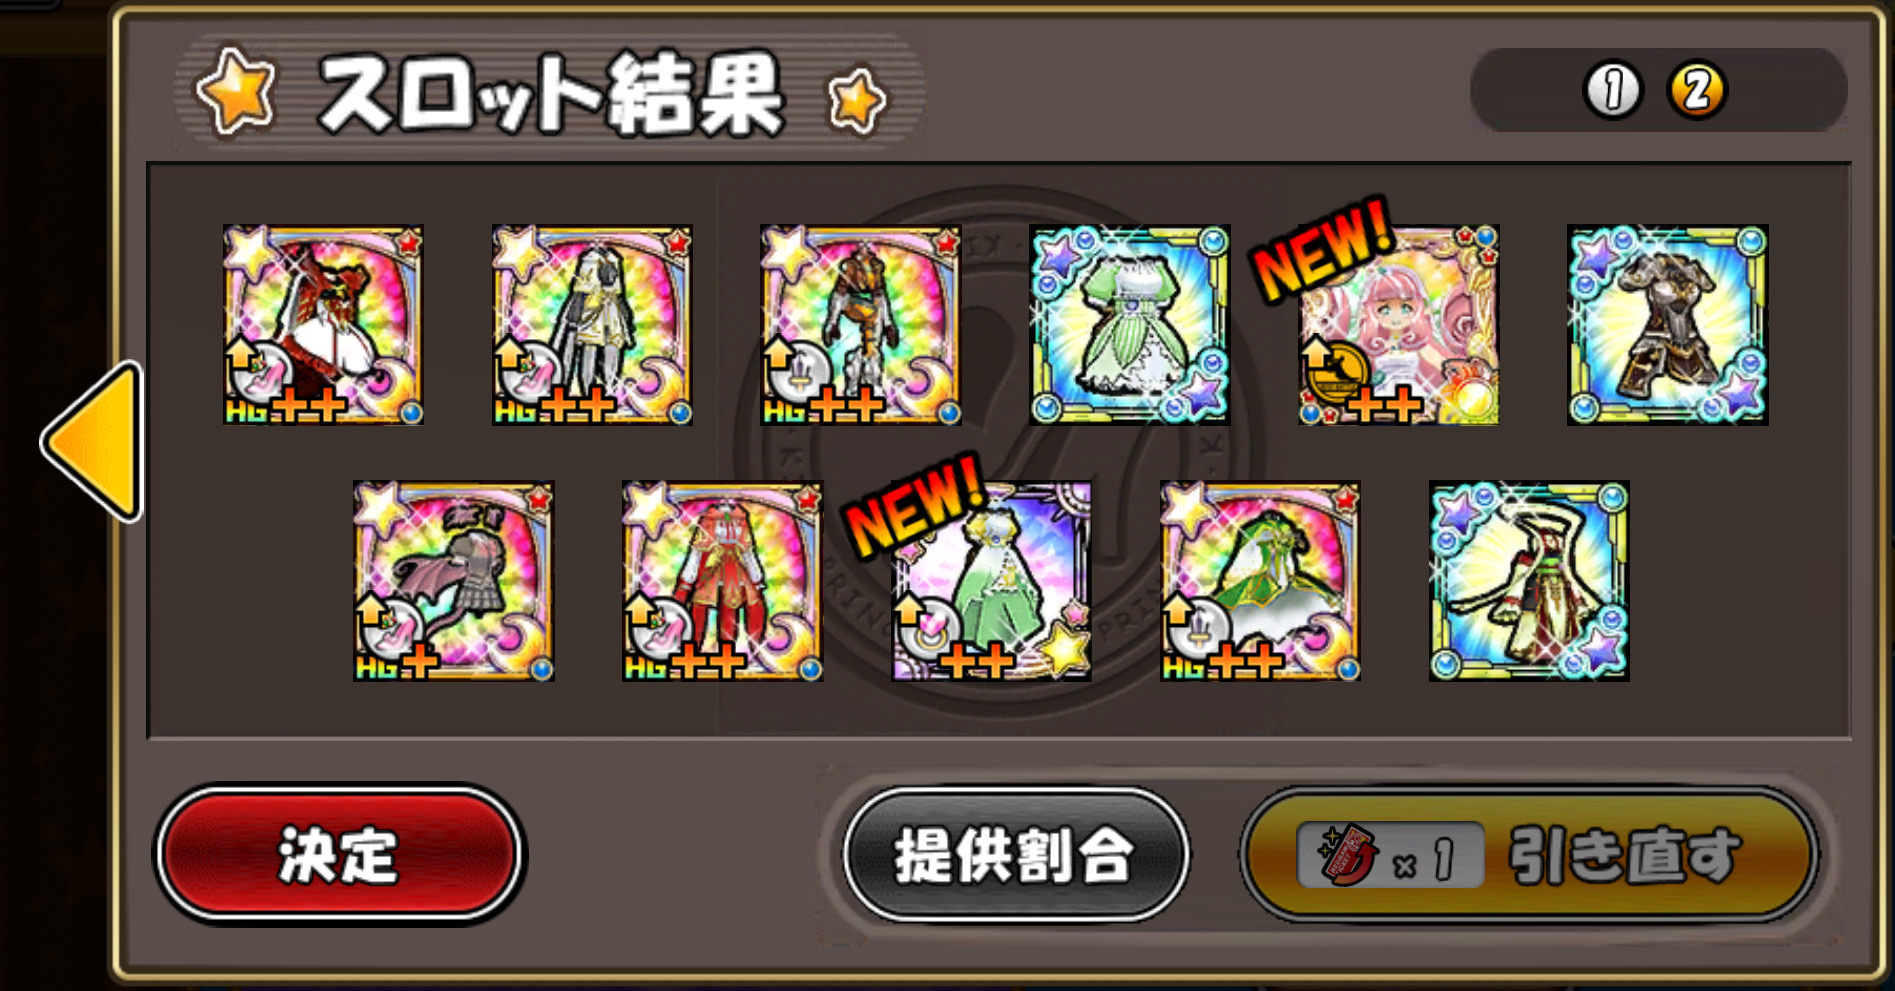The width and height of the screenshot is (1895, 991).
Task: Select the white and yellow robe item
Action: 592,325
